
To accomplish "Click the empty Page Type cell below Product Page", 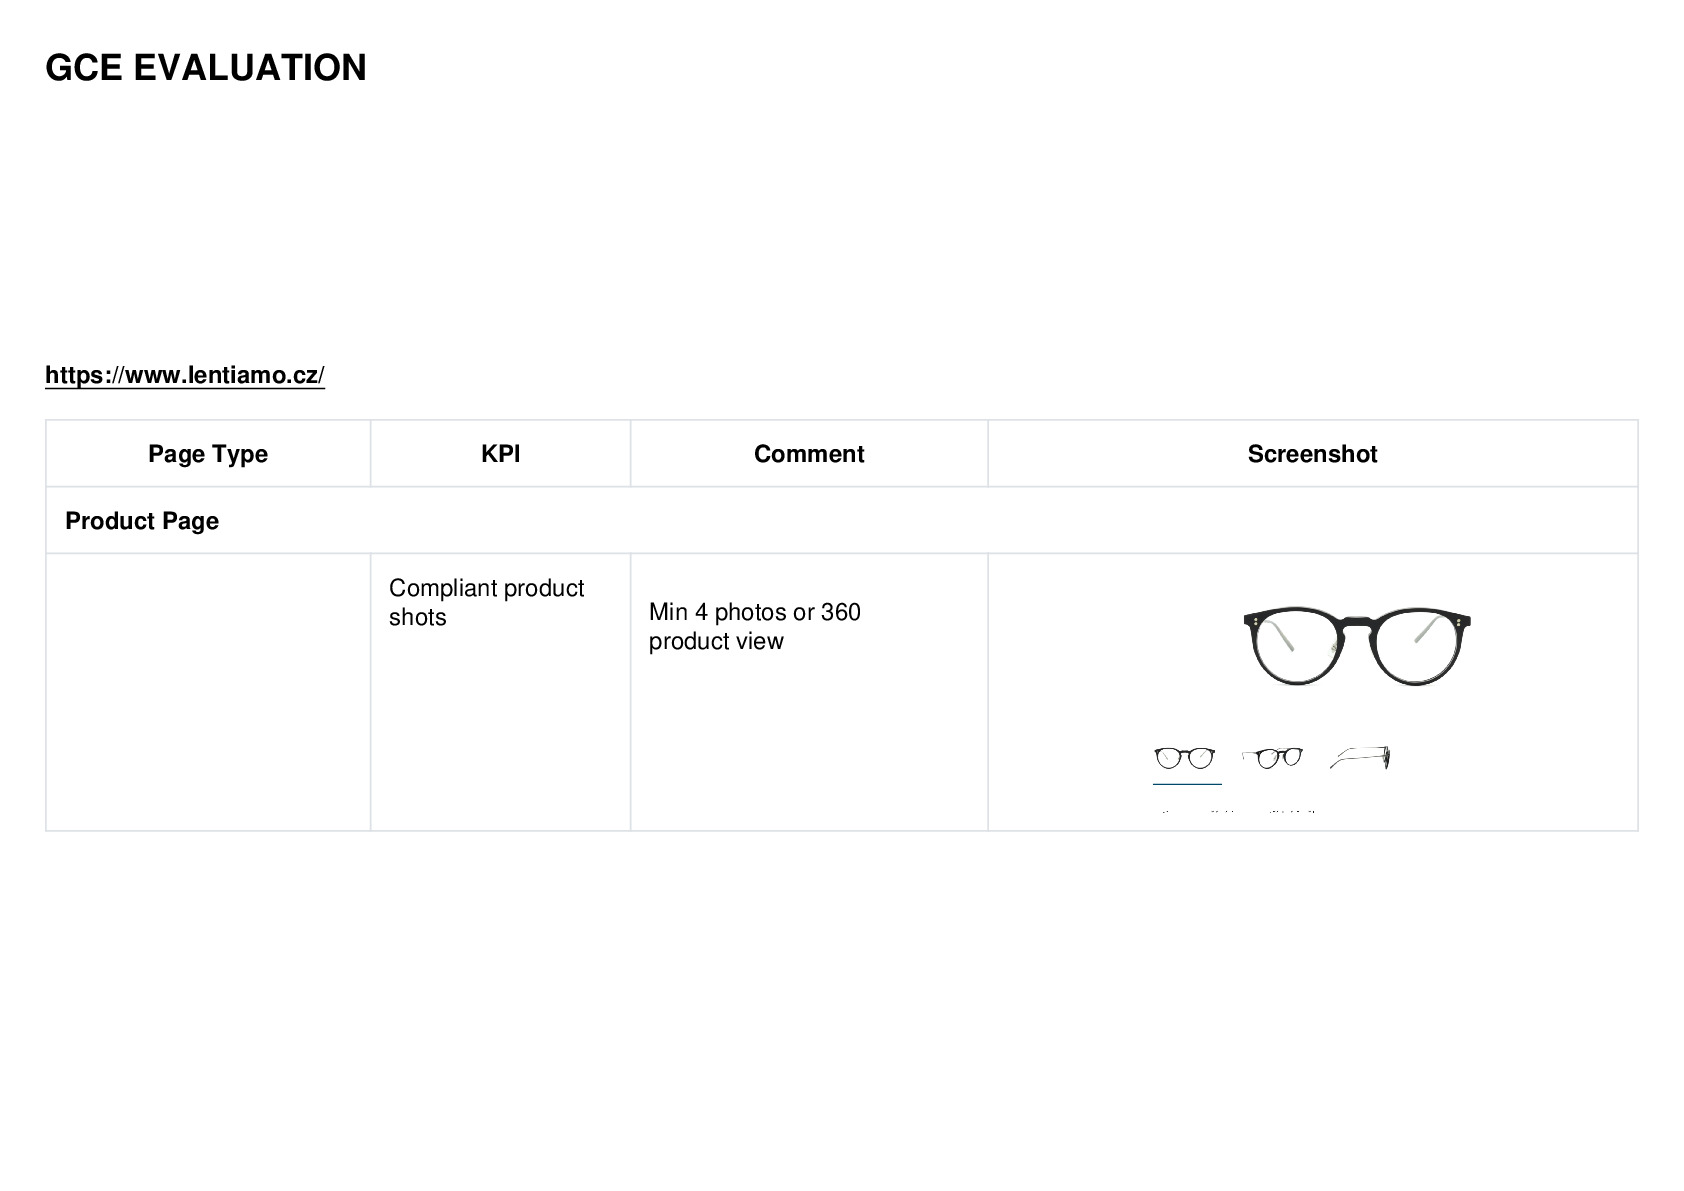I will [208, 692].
